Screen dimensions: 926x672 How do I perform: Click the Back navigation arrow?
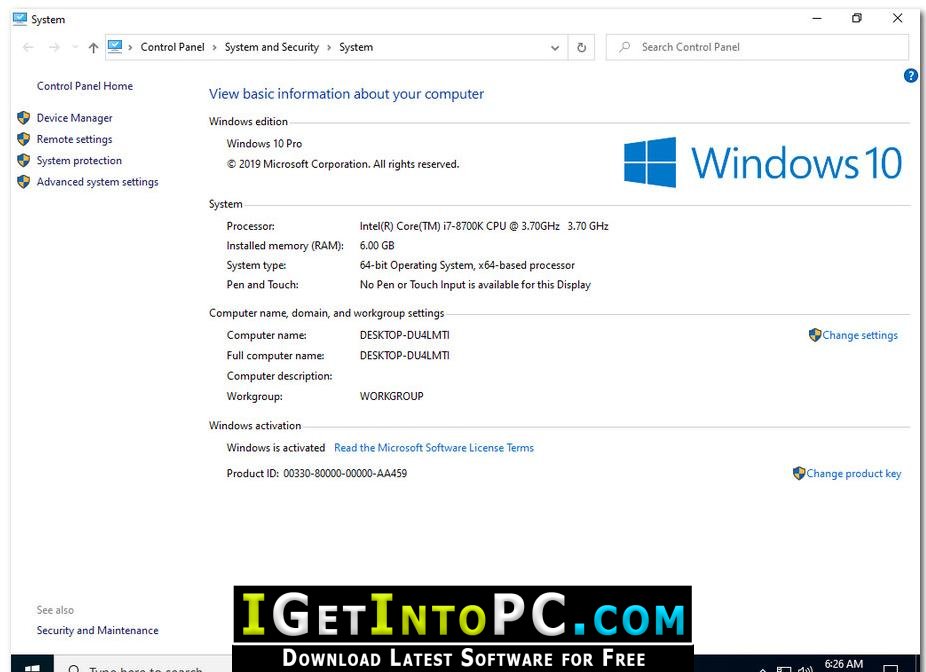pyautogui.click(x=28, y=47)
